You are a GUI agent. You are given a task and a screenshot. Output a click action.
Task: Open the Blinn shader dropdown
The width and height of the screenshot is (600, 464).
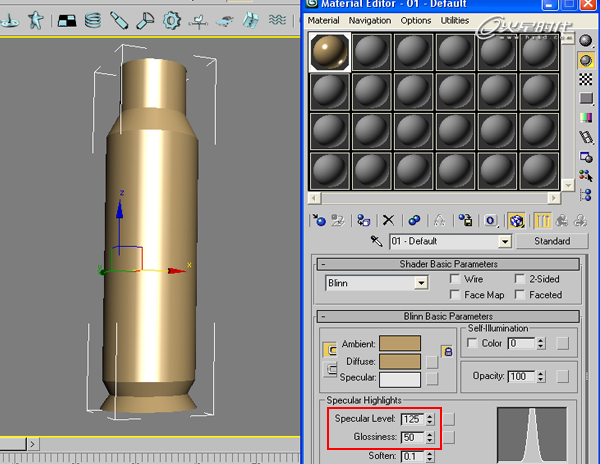pos(421,283)
